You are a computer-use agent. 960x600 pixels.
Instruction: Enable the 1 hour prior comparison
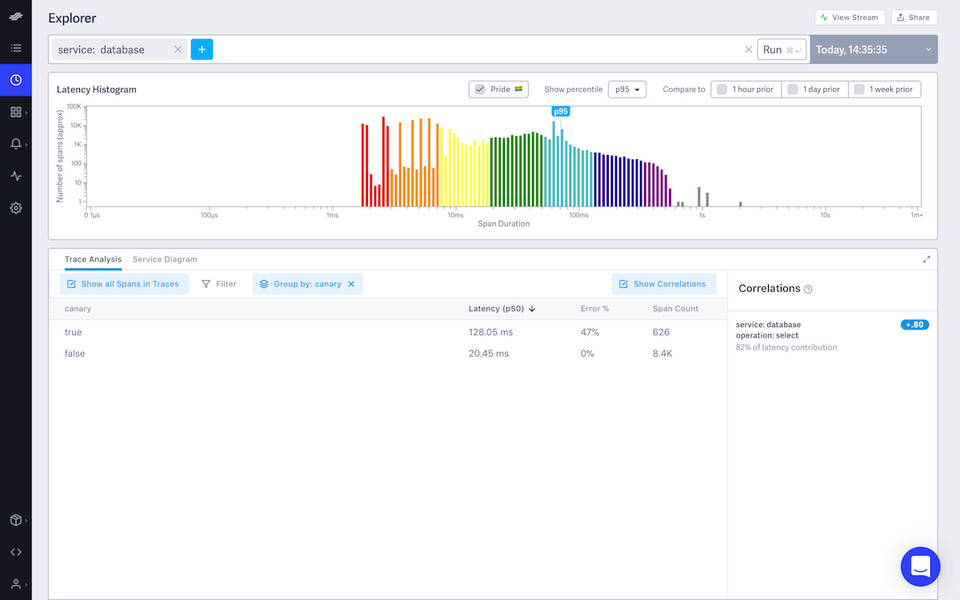coord(745,89)
